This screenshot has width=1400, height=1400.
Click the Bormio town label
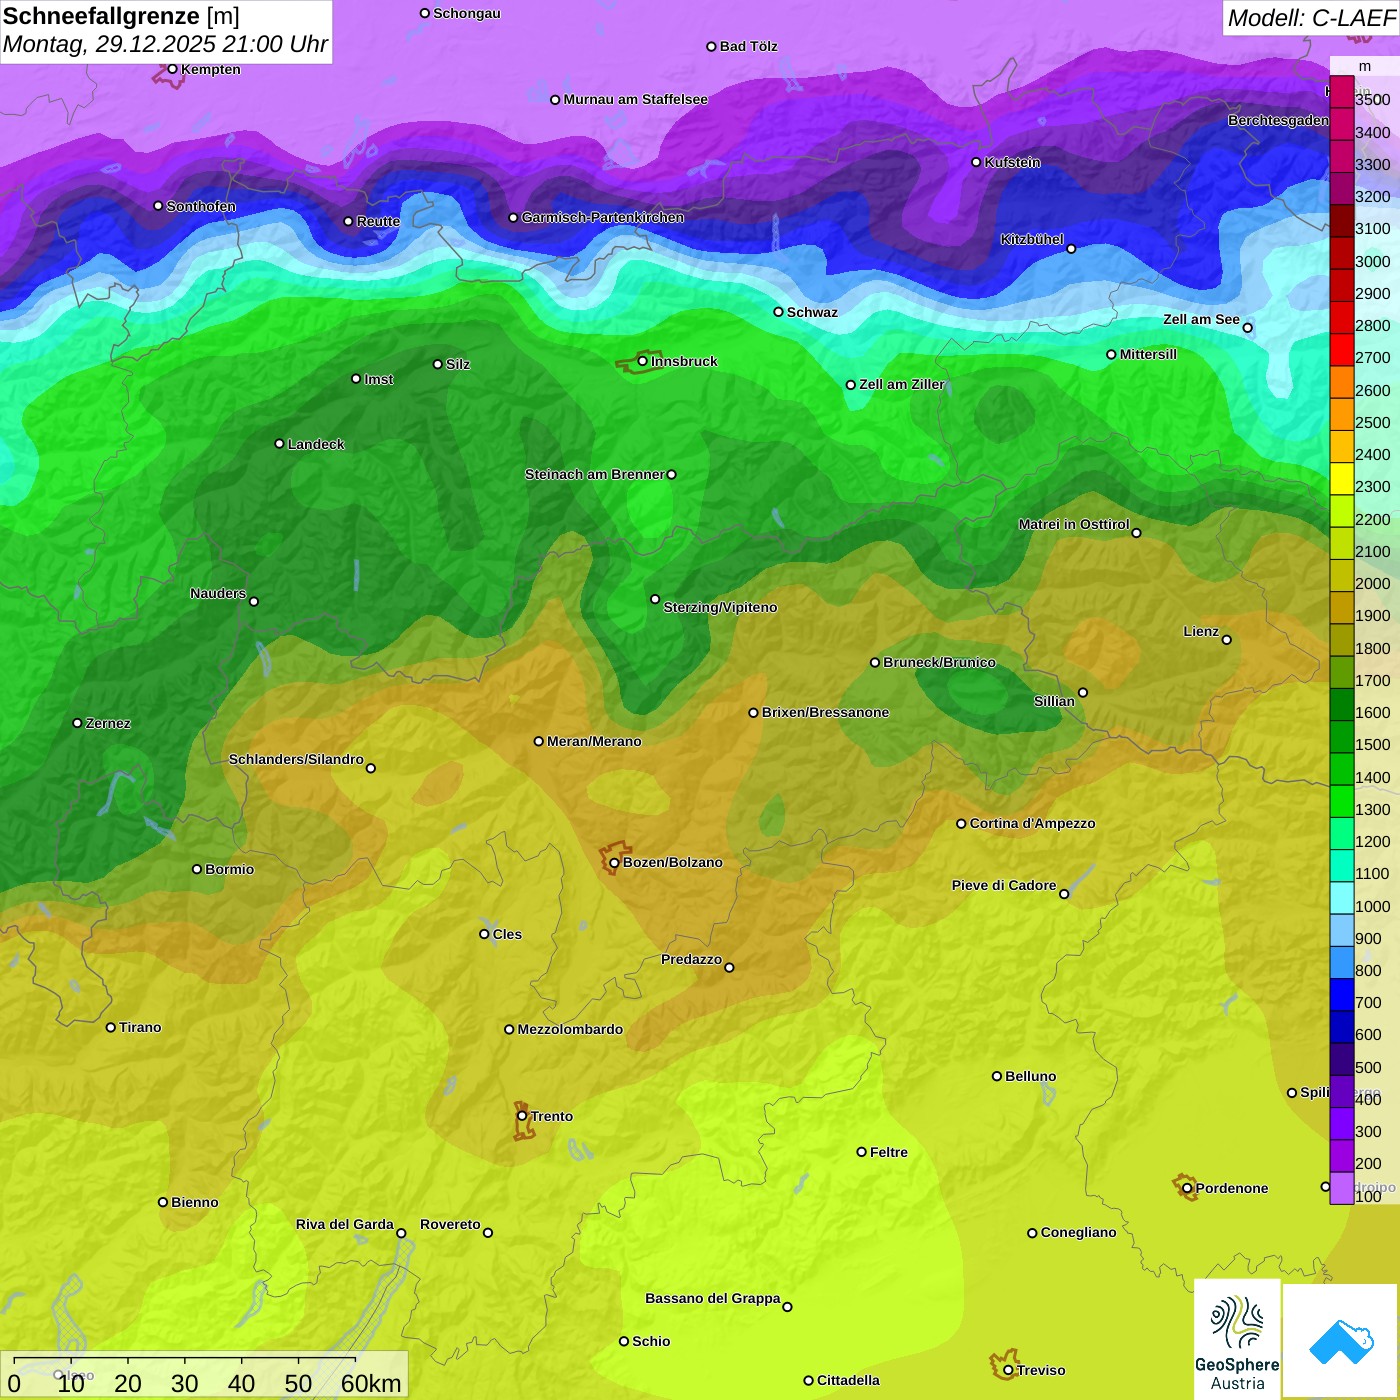[229, 869]
